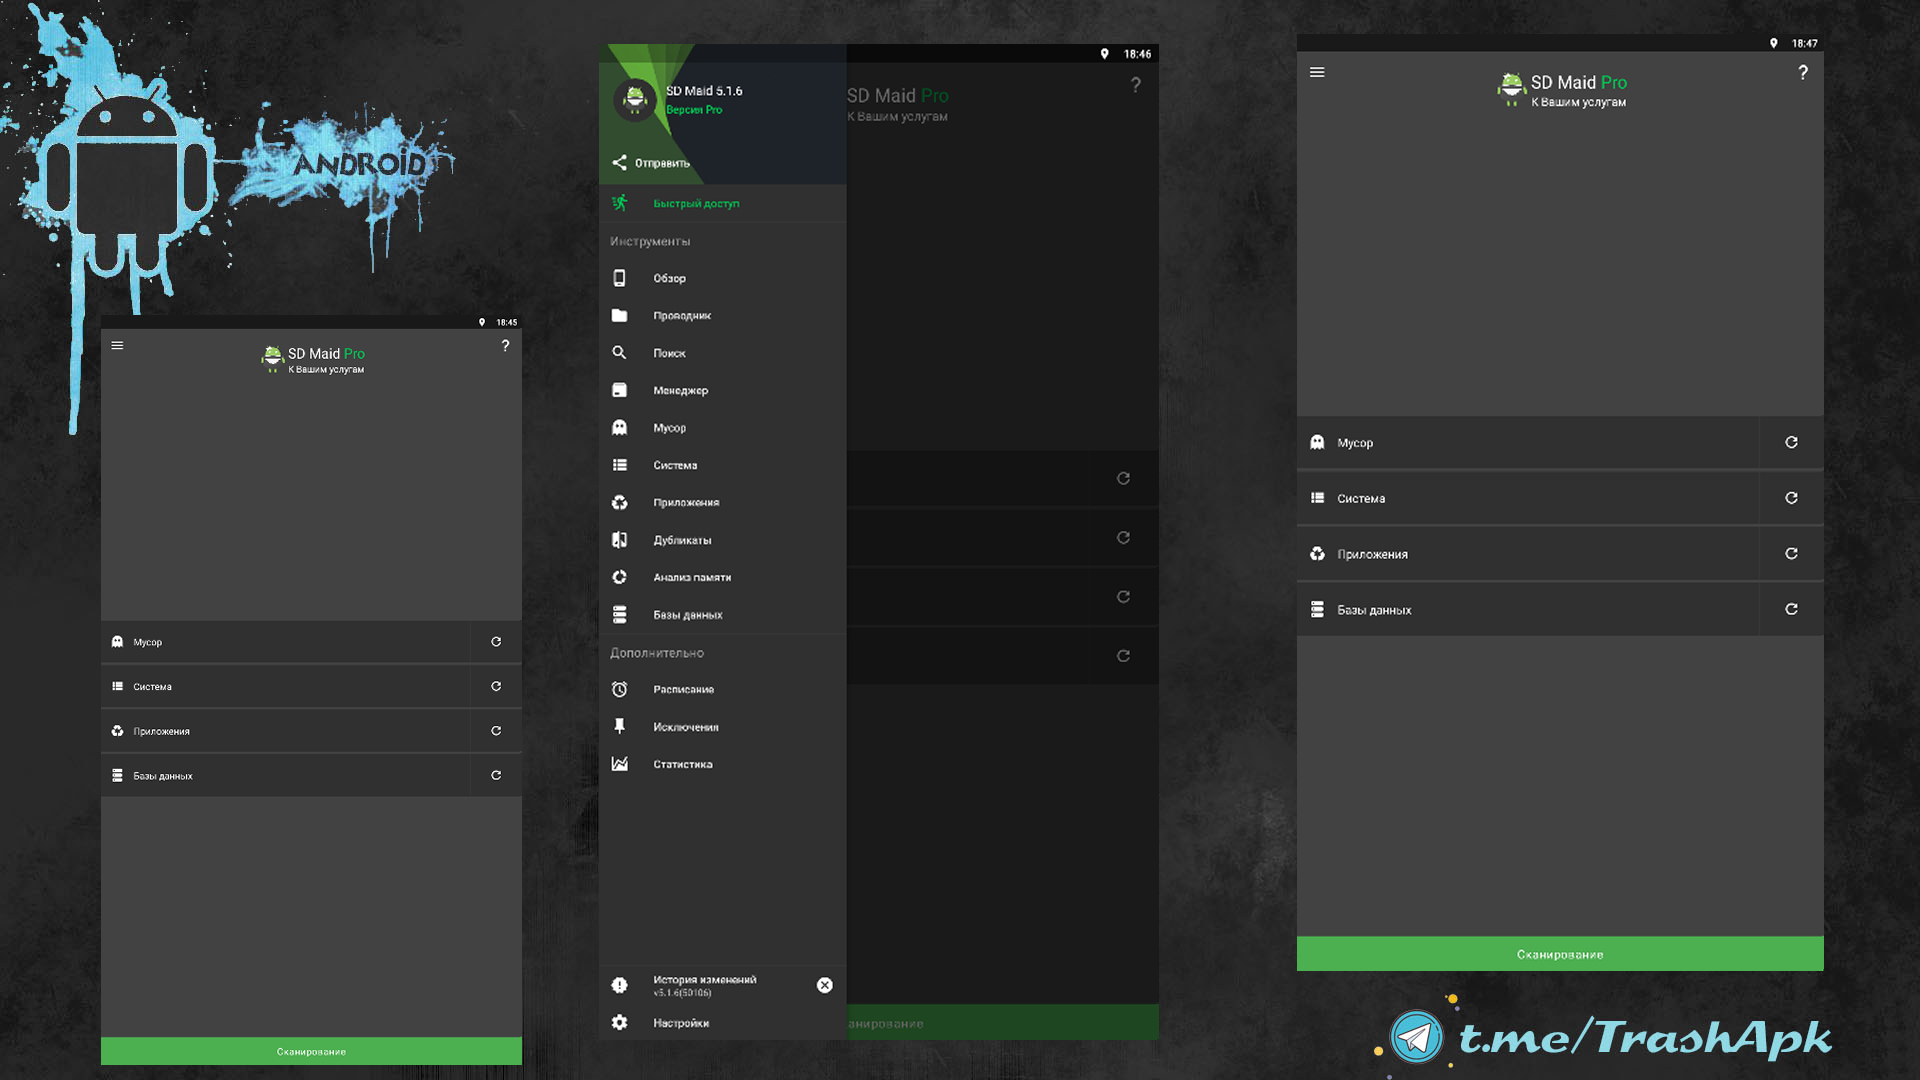This screenshot has width=1920, height=1080.
Task: Open Настройки settings in the drawer
Action: [x=680, y=1023]
